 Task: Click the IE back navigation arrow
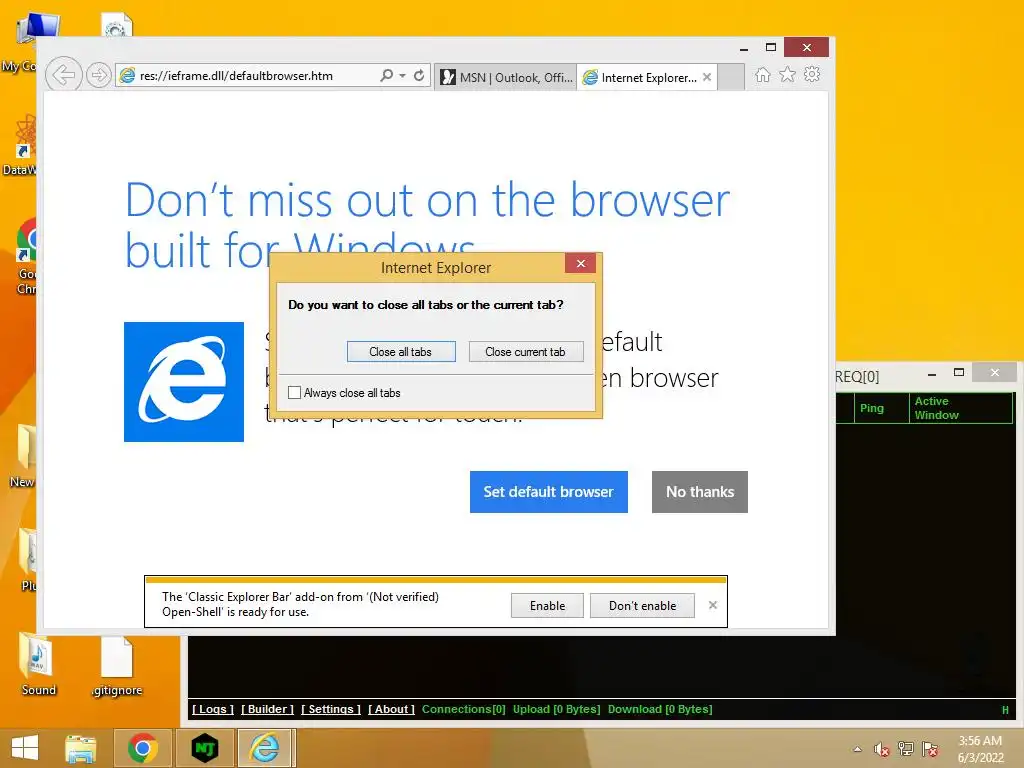tap(63, 75)
